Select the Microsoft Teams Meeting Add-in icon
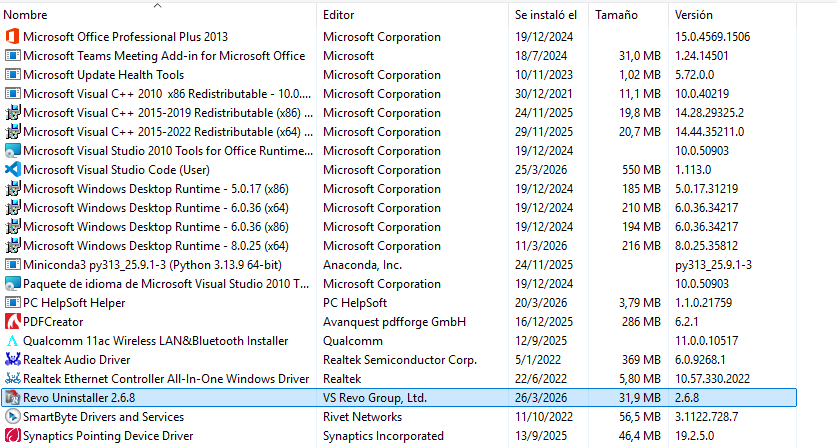 coord(12,56)
